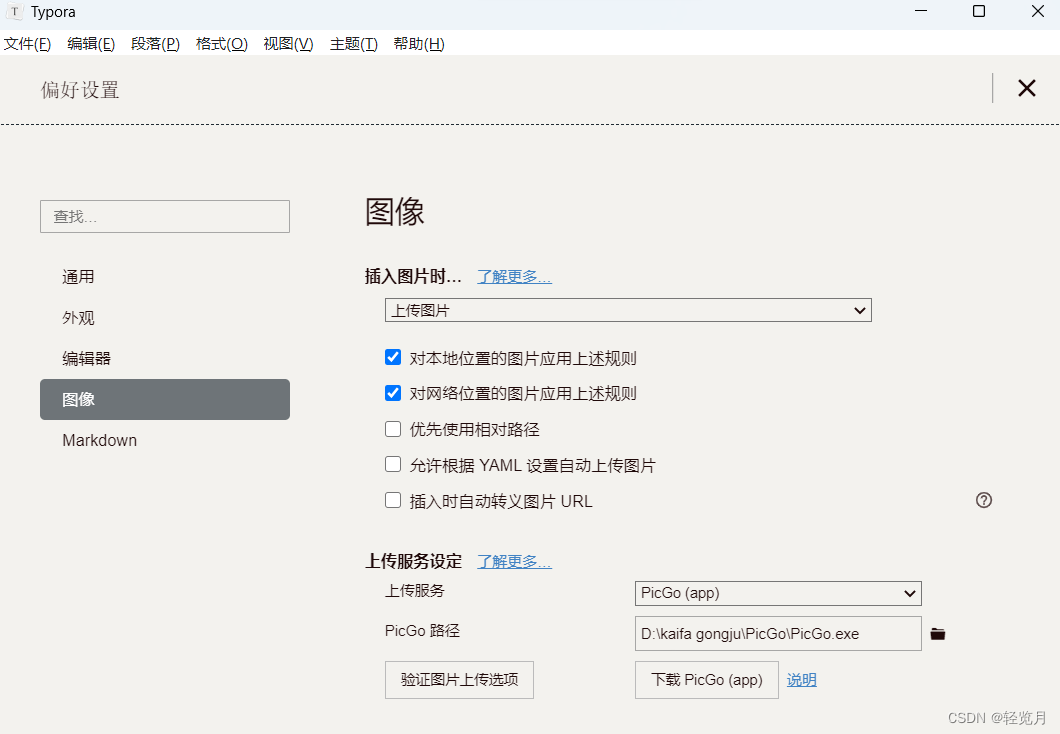Open the 格式(O) menu
1060x734 pixels.
(222, 44)
